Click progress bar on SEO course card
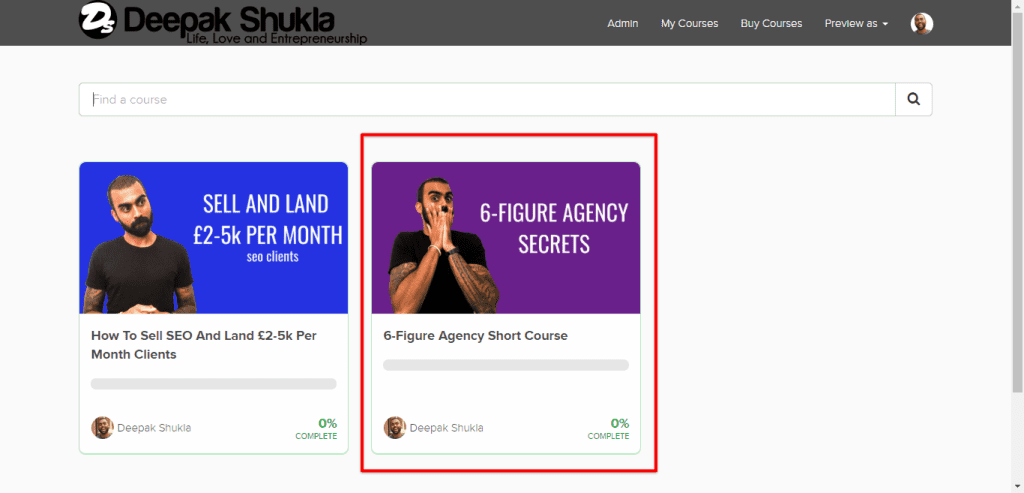Viewport: 1024px width, 493px height. (214, 384)
